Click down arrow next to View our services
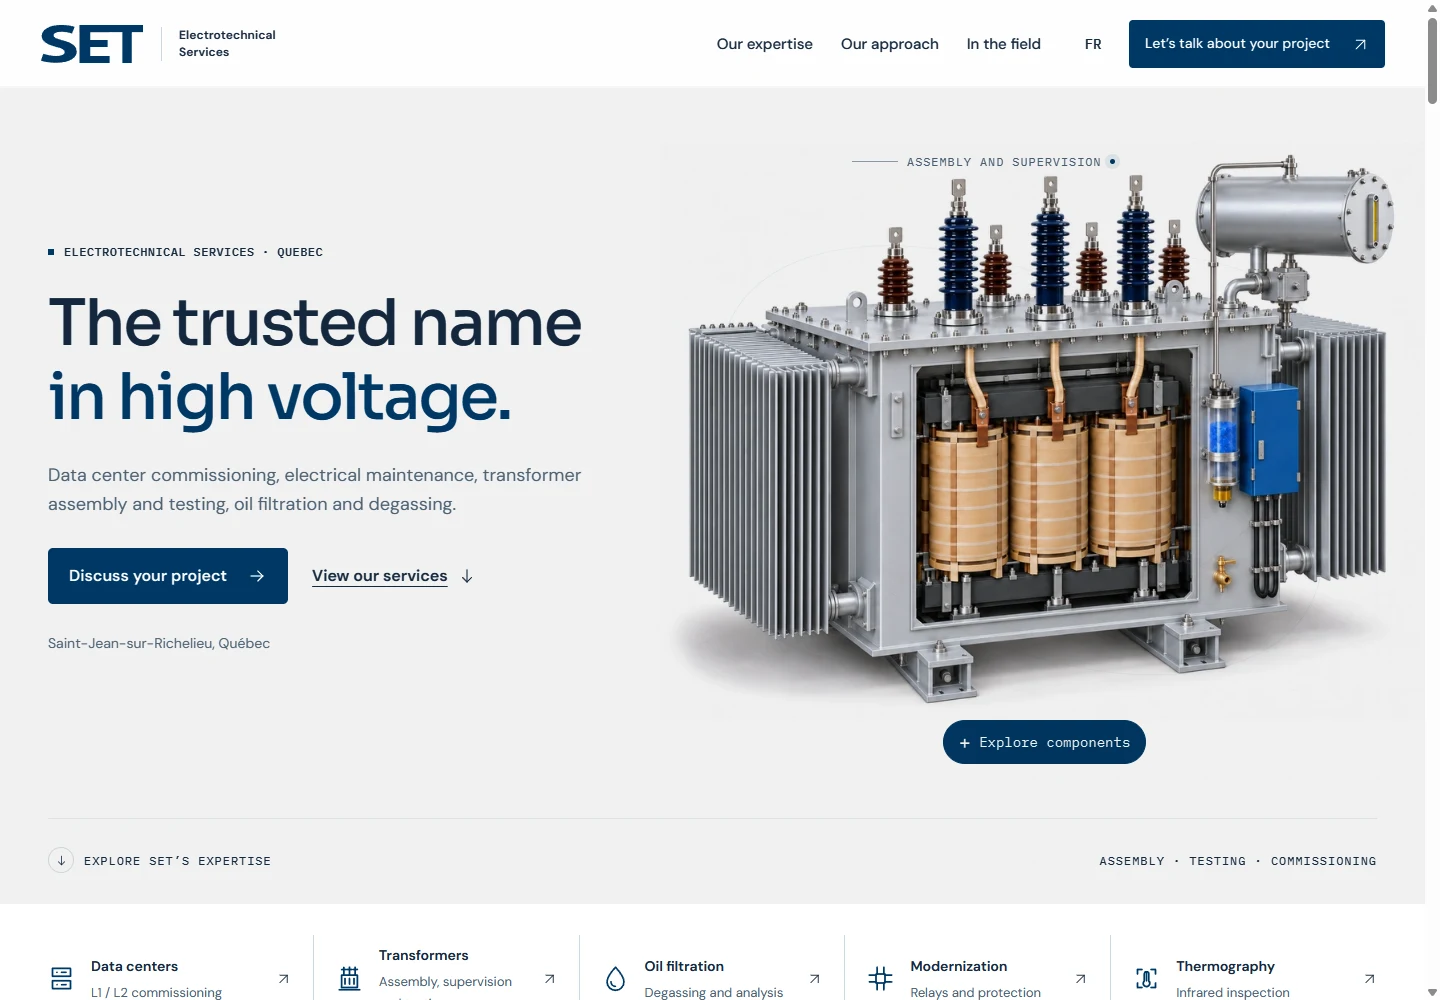The width and height of the screenshot is (1440, 1000). point(467,576)
